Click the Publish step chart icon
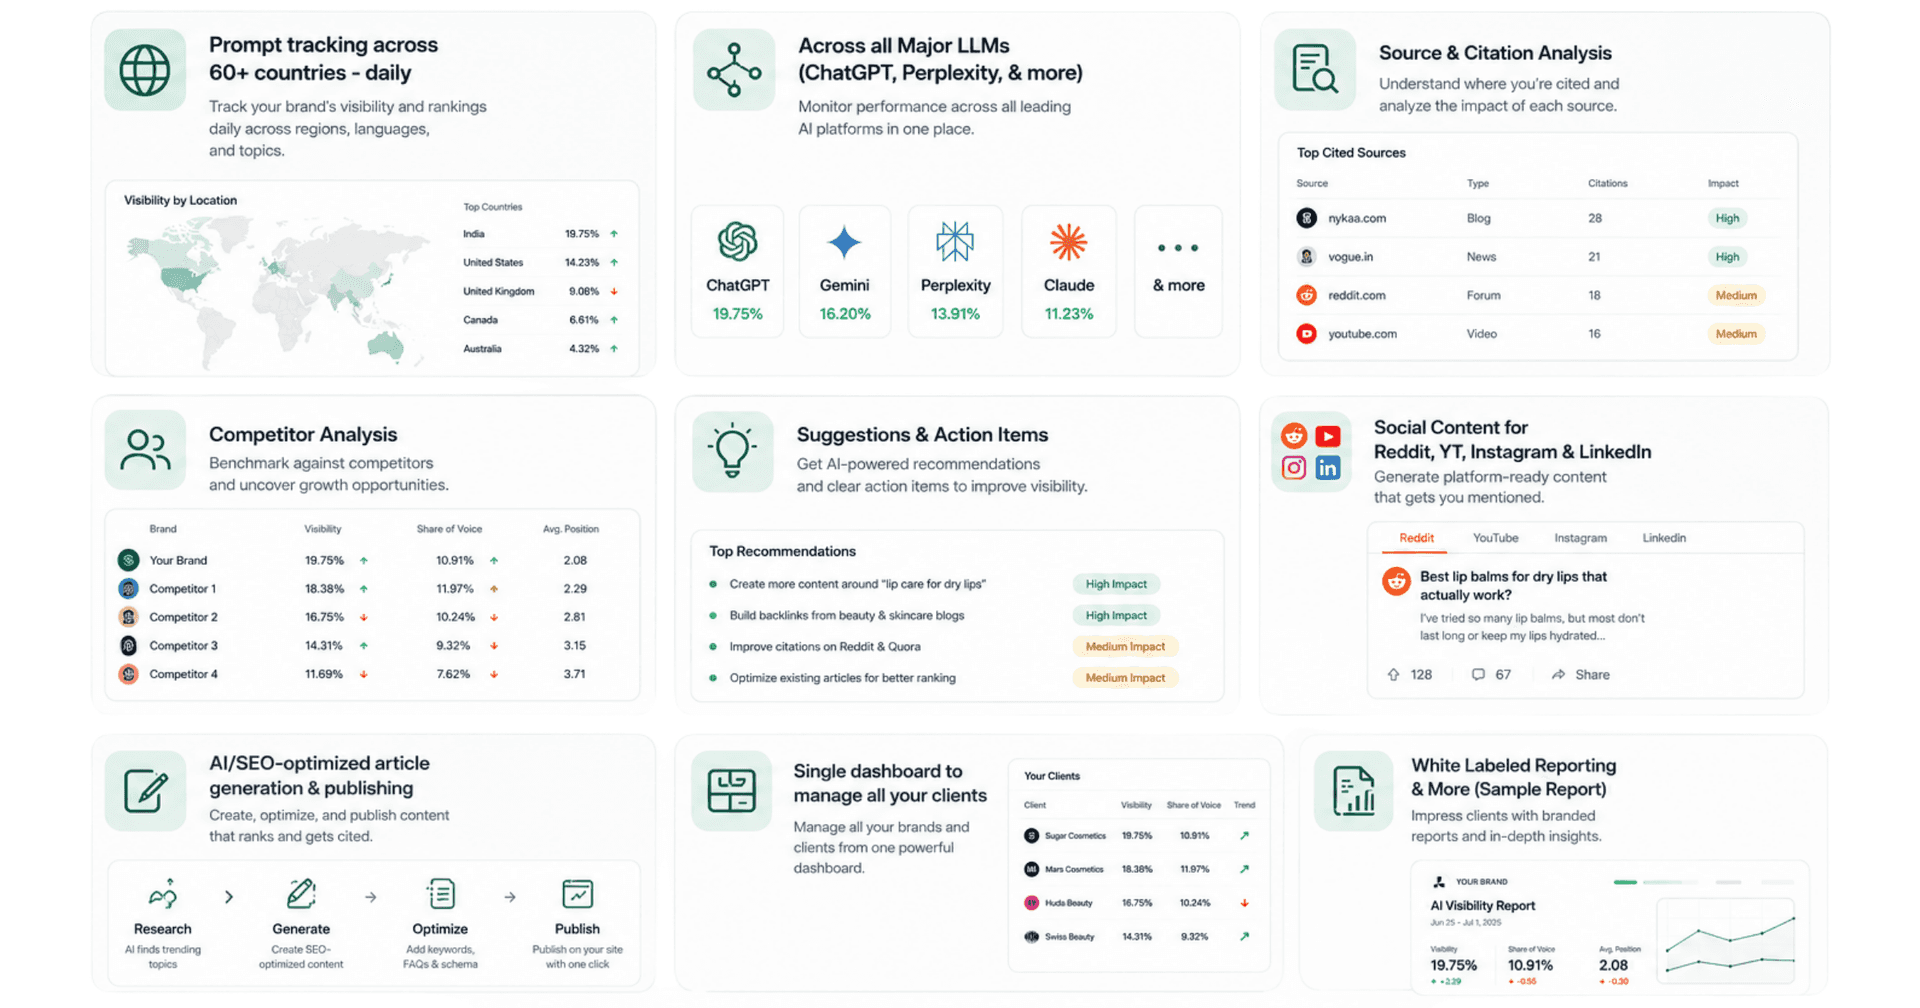 pos(577,893)
